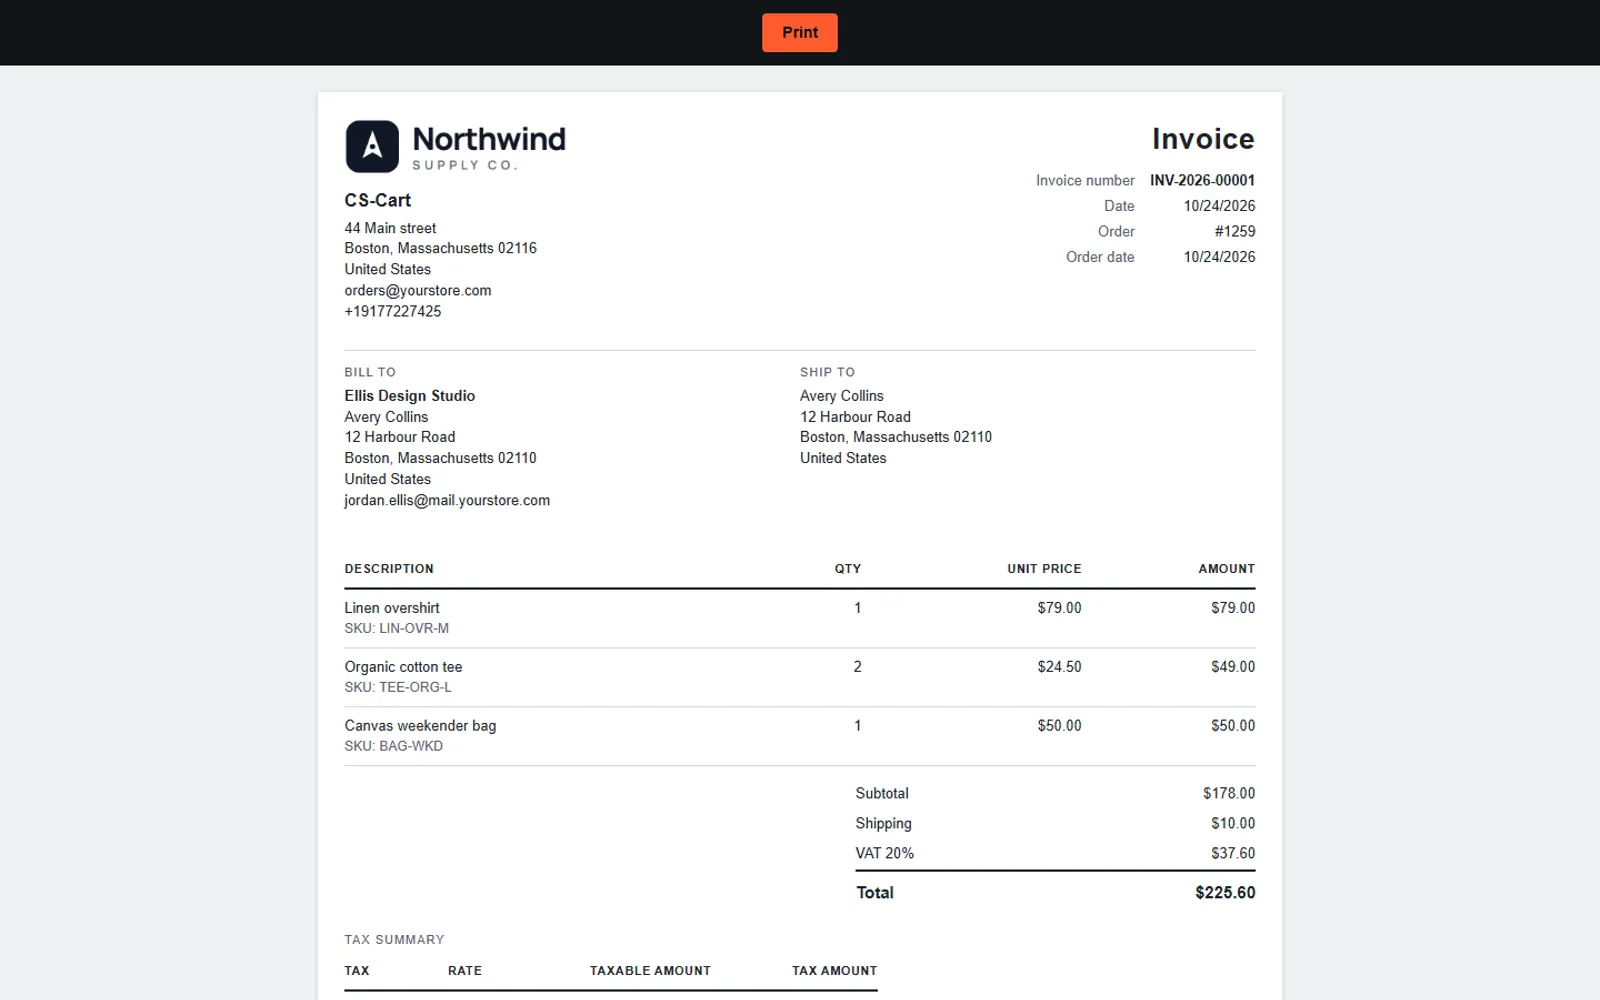The height and width of the screenshot is (1000, 1600).
Task: Click the Rate column header in tax summary
Action: tap(465, 971)
